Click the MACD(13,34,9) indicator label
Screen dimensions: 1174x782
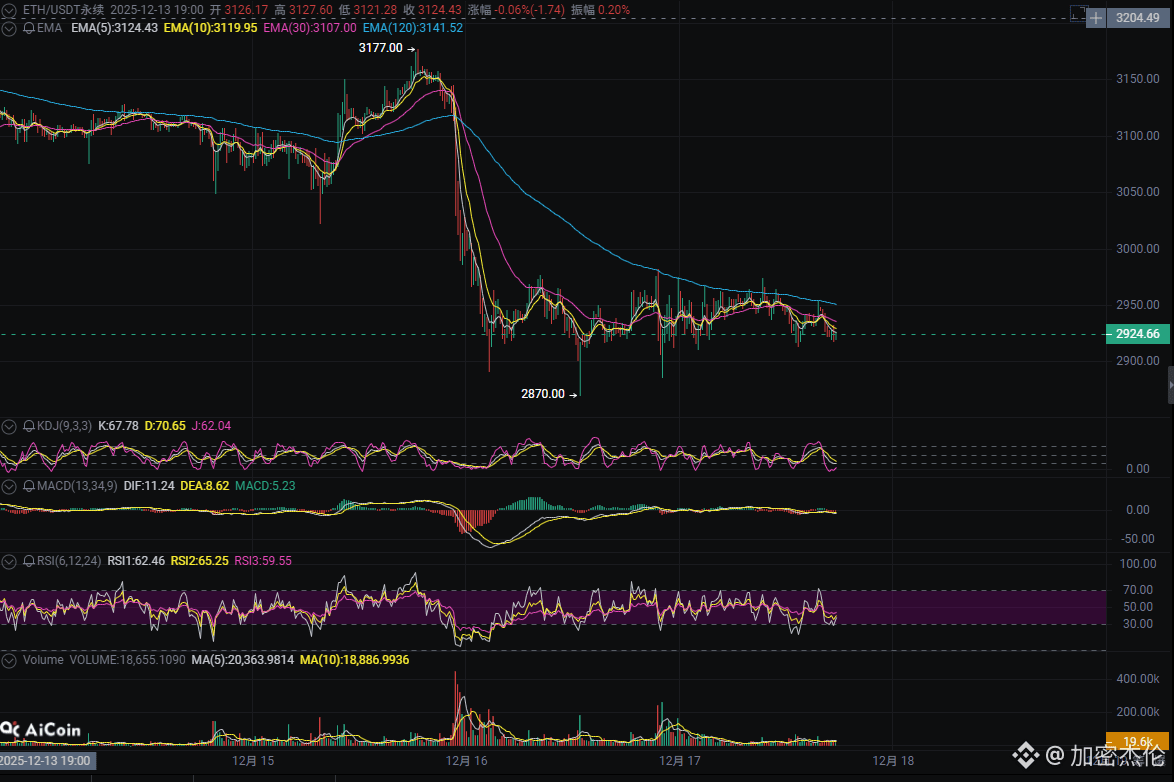[77, 486]
